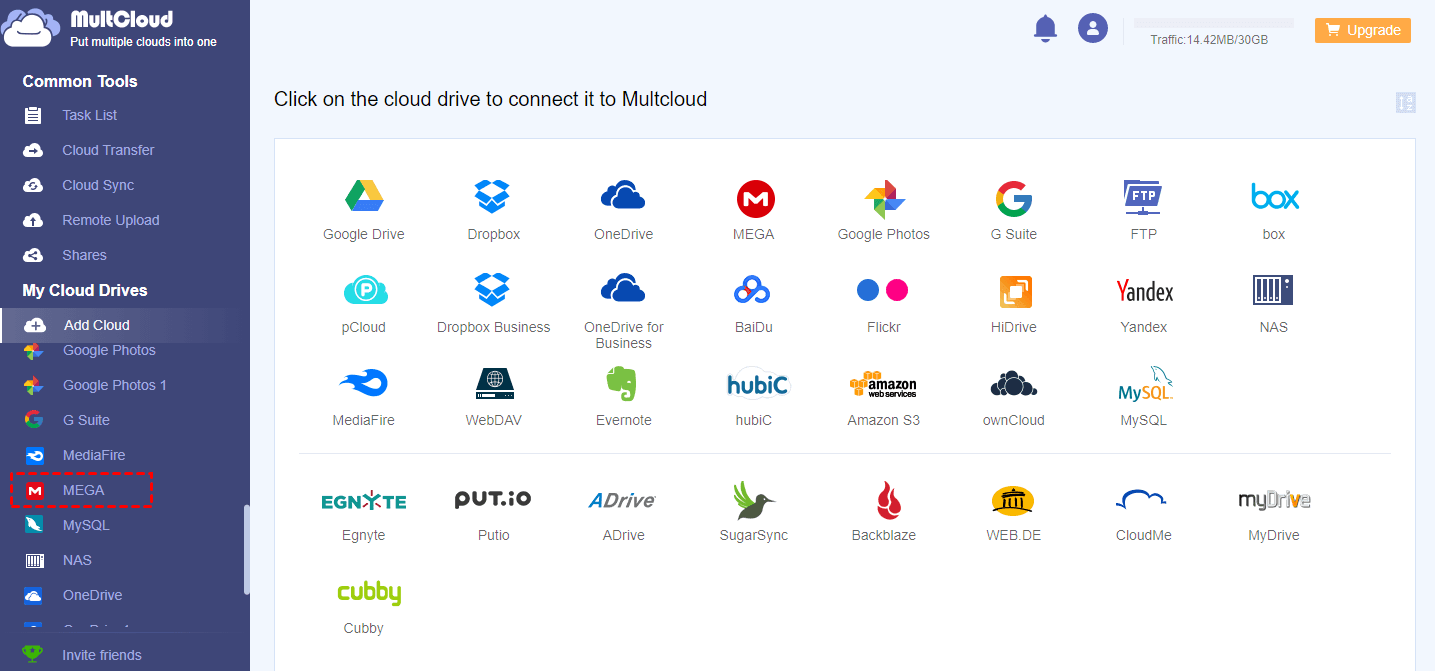Open the notifications bell
Screen dimensions: 1435x671
click(x=1045, y=29)
